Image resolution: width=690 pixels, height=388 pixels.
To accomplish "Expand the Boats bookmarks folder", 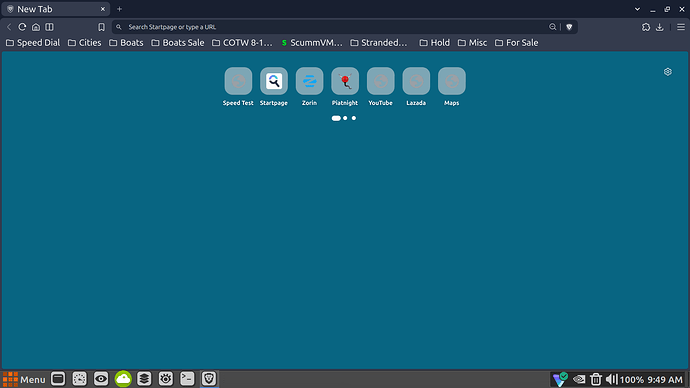I will click(x=126, y=43).
